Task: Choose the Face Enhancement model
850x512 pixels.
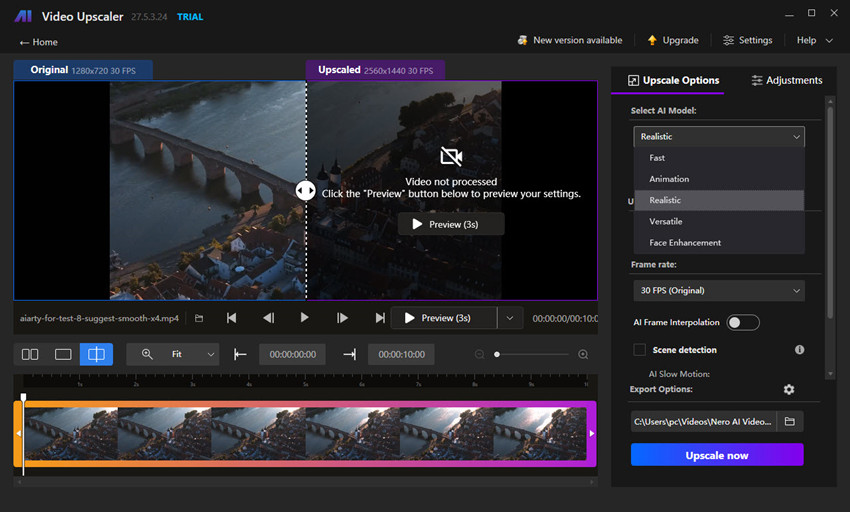Action: pyautogui.click(x=719, y=242)
